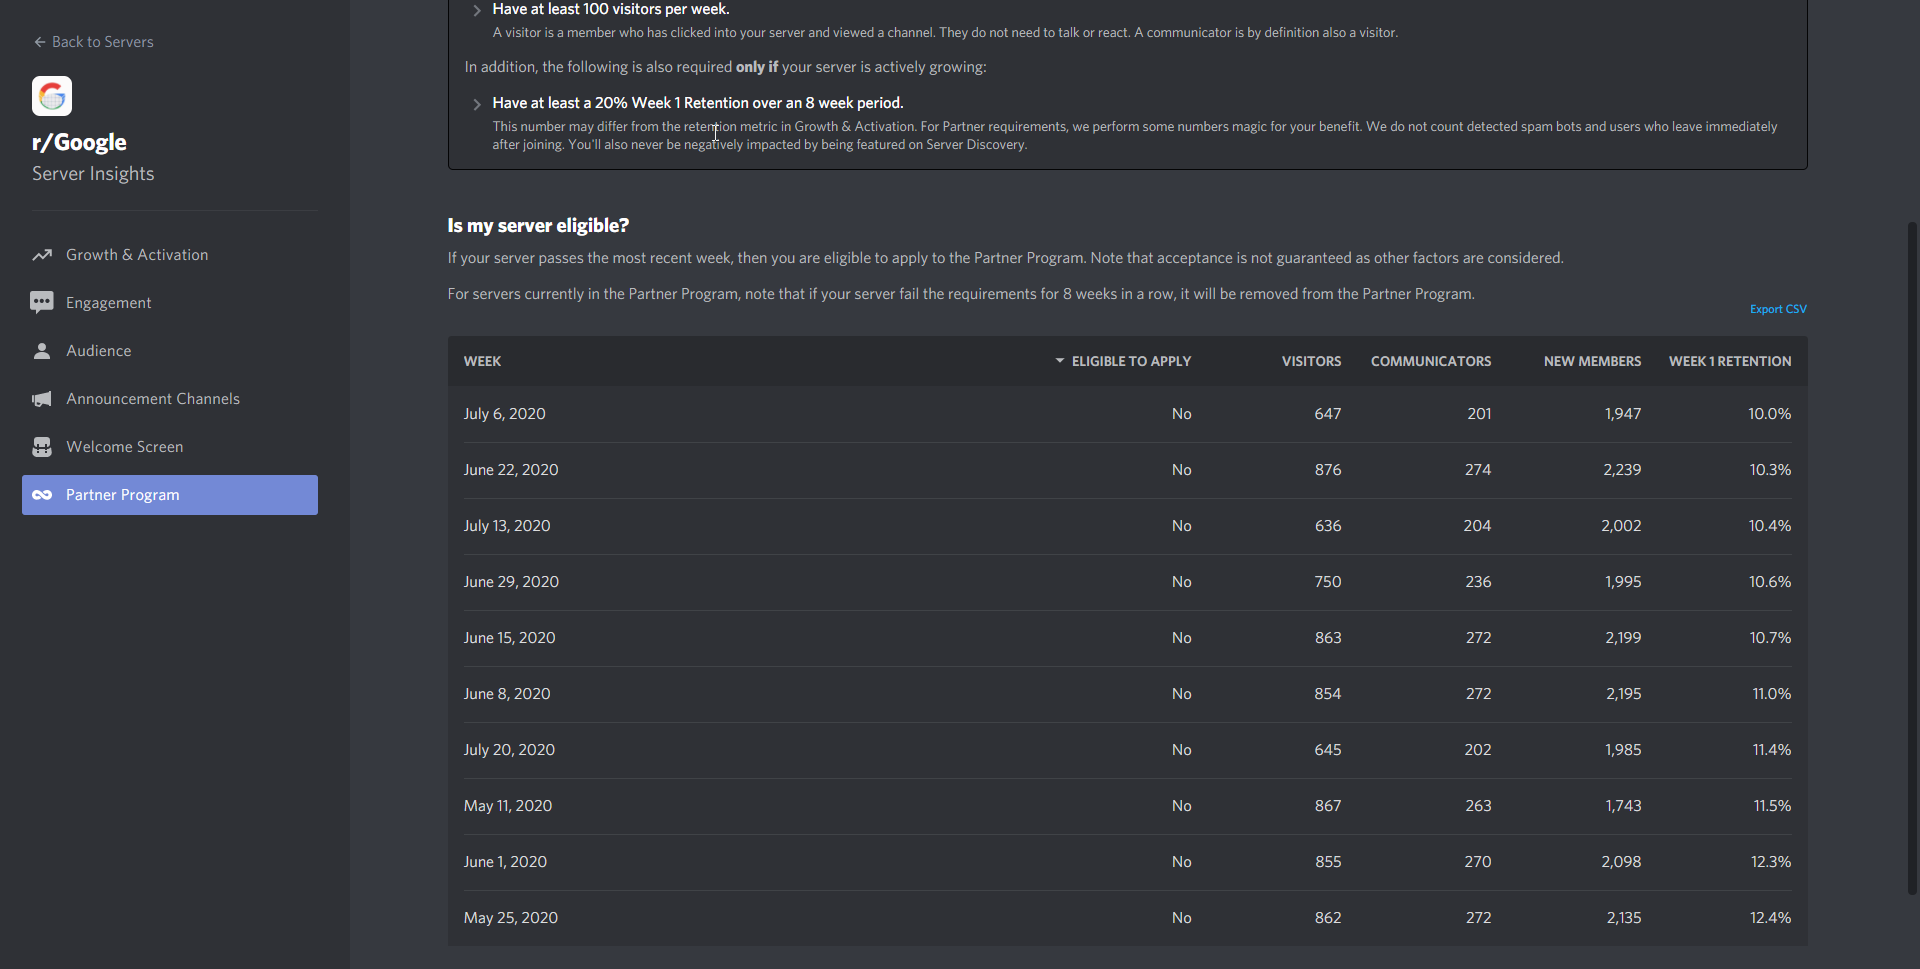Sort table by New Members header
The width and height of the screenshot is (1920, 969).
(1592, 361)
